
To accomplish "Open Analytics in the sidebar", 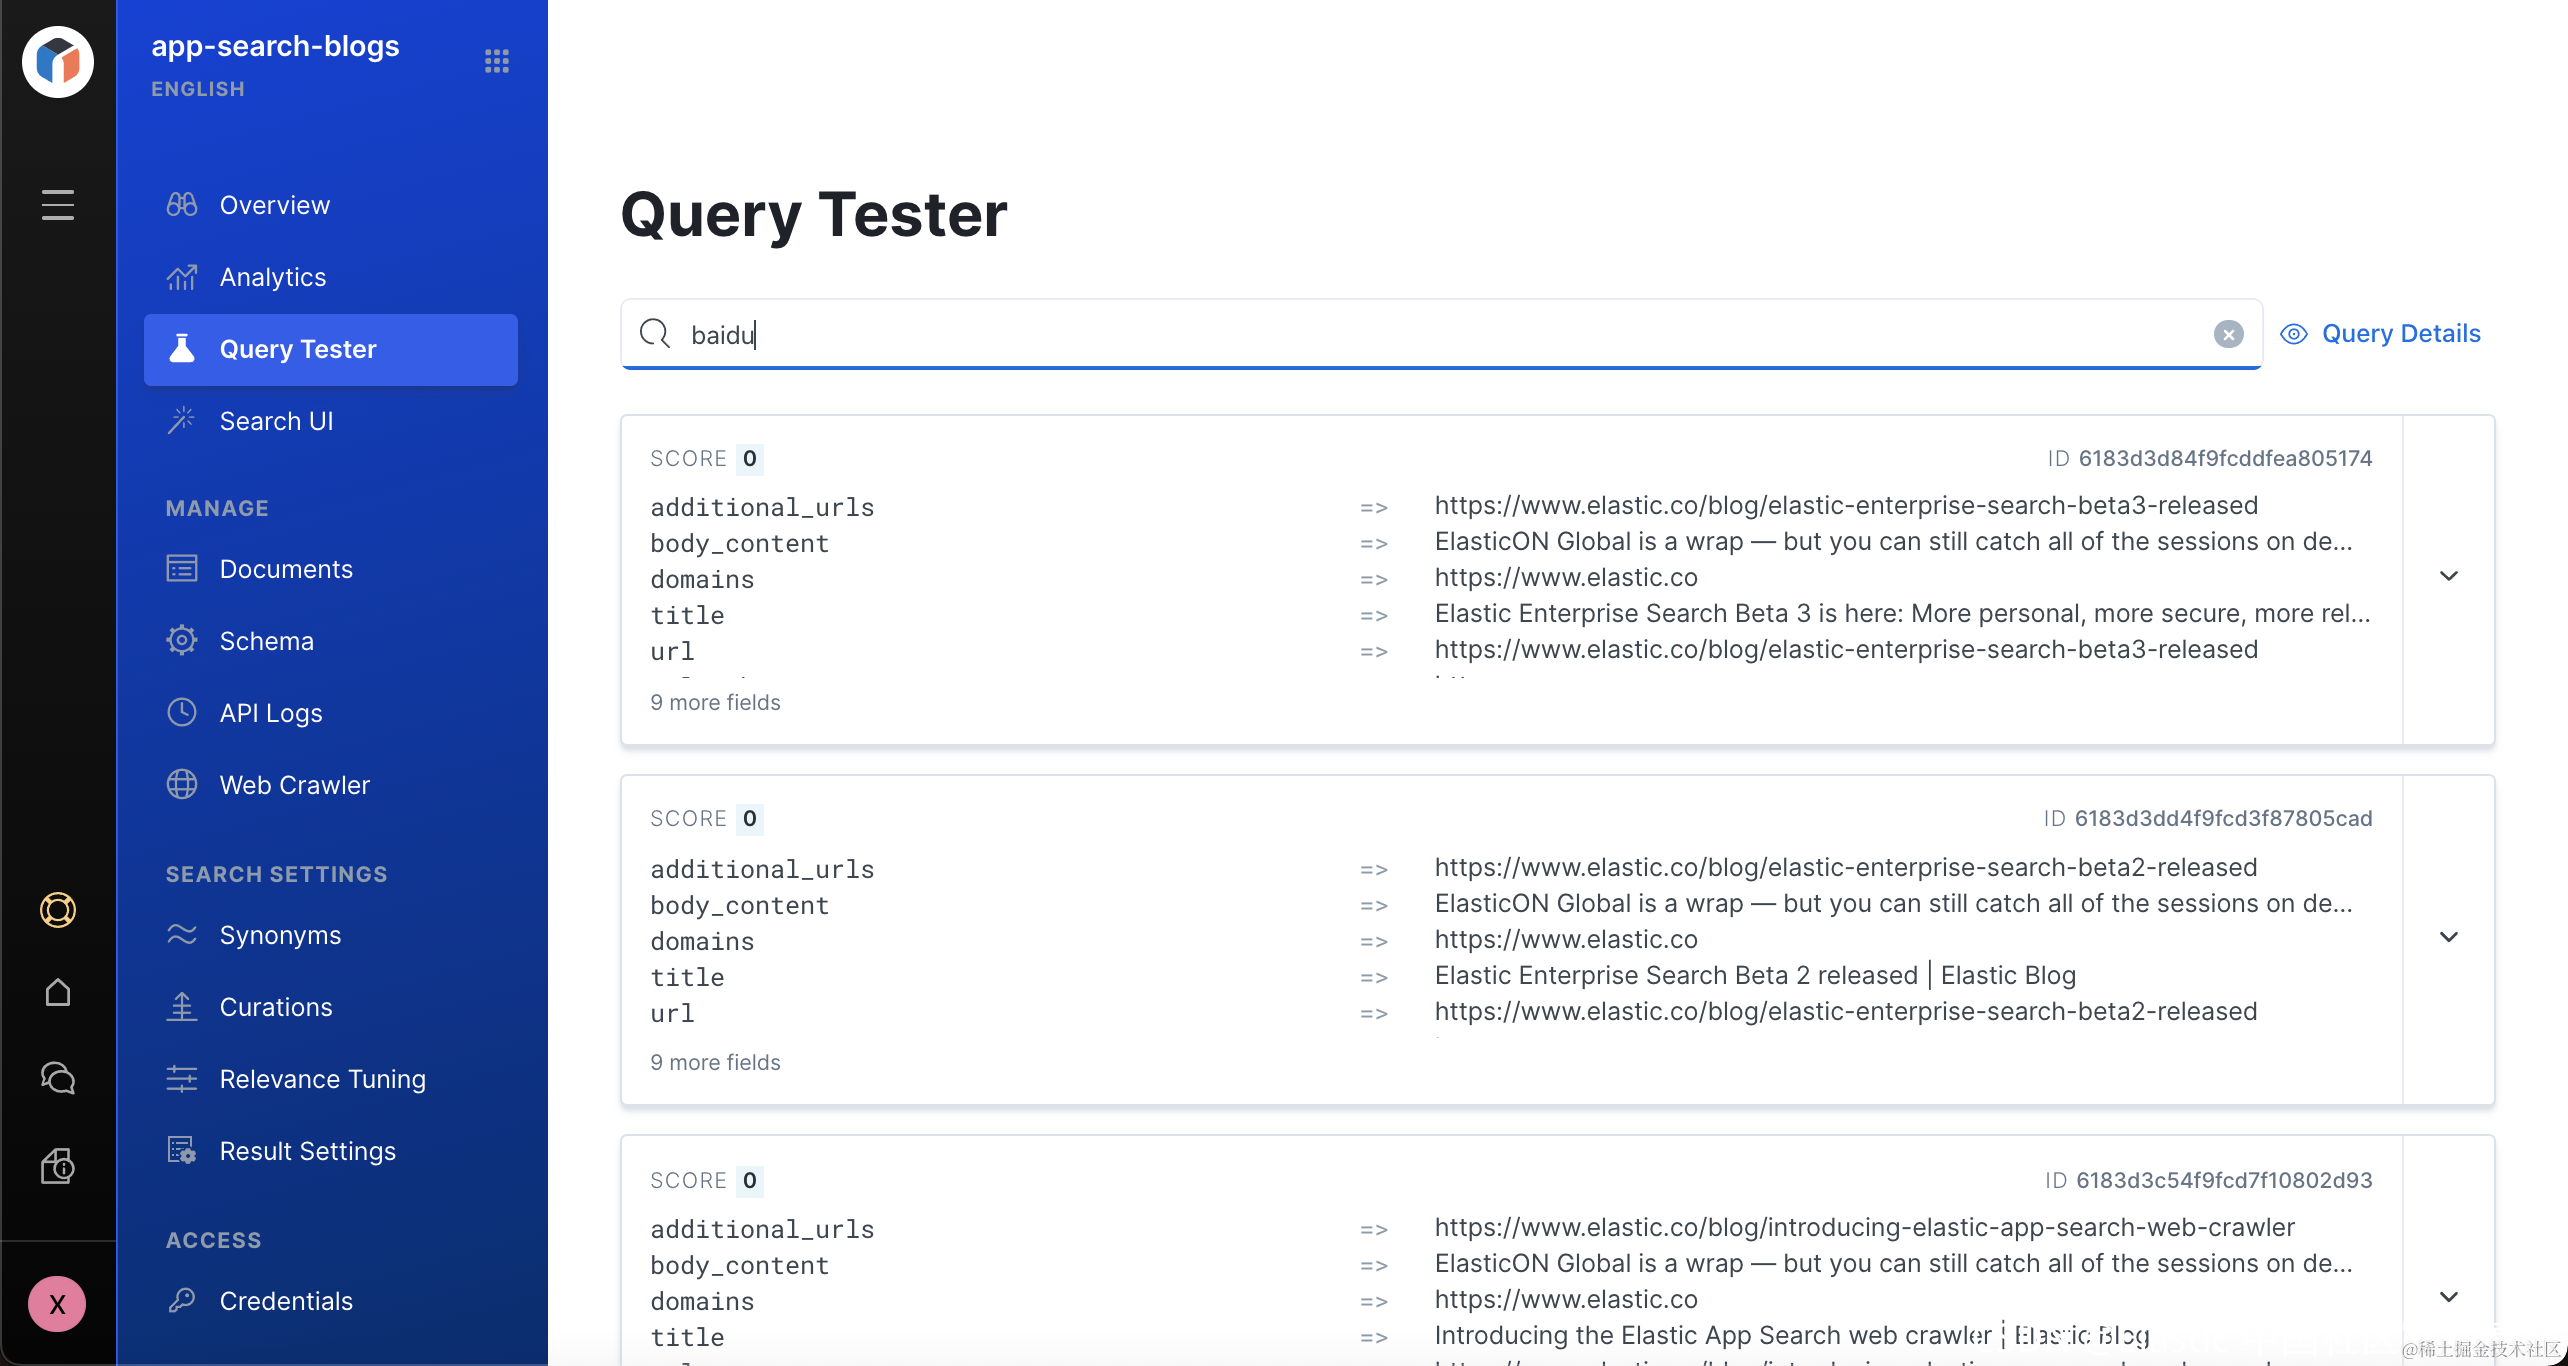I will (272, 277).
